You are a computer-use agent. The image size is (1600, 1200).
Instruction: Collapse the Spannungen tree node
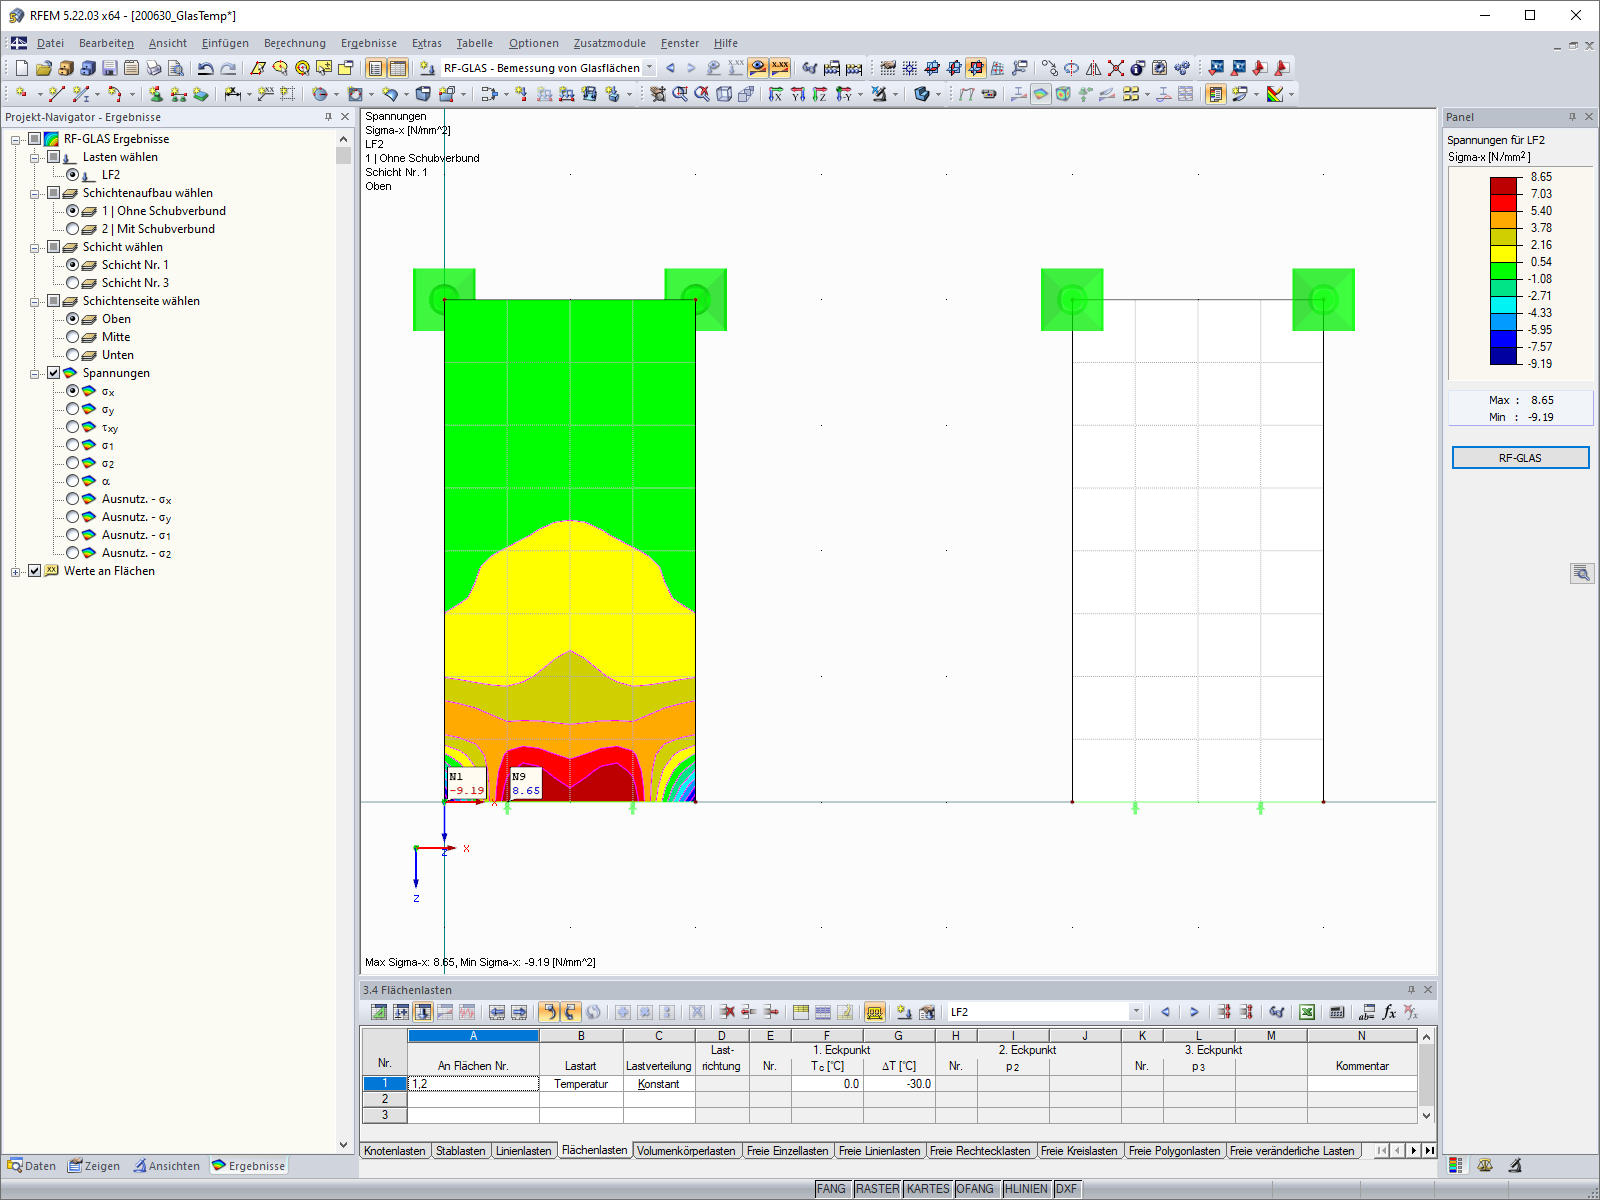35,373
